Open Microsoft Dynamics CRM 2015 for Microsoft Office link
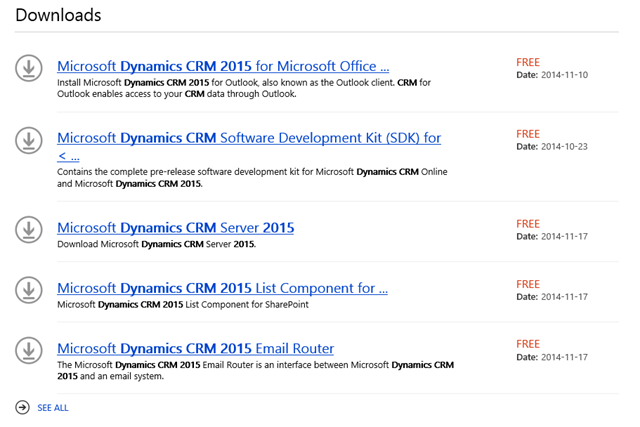The width and height of the screenshot is (640, 427). tap(223, 66)
